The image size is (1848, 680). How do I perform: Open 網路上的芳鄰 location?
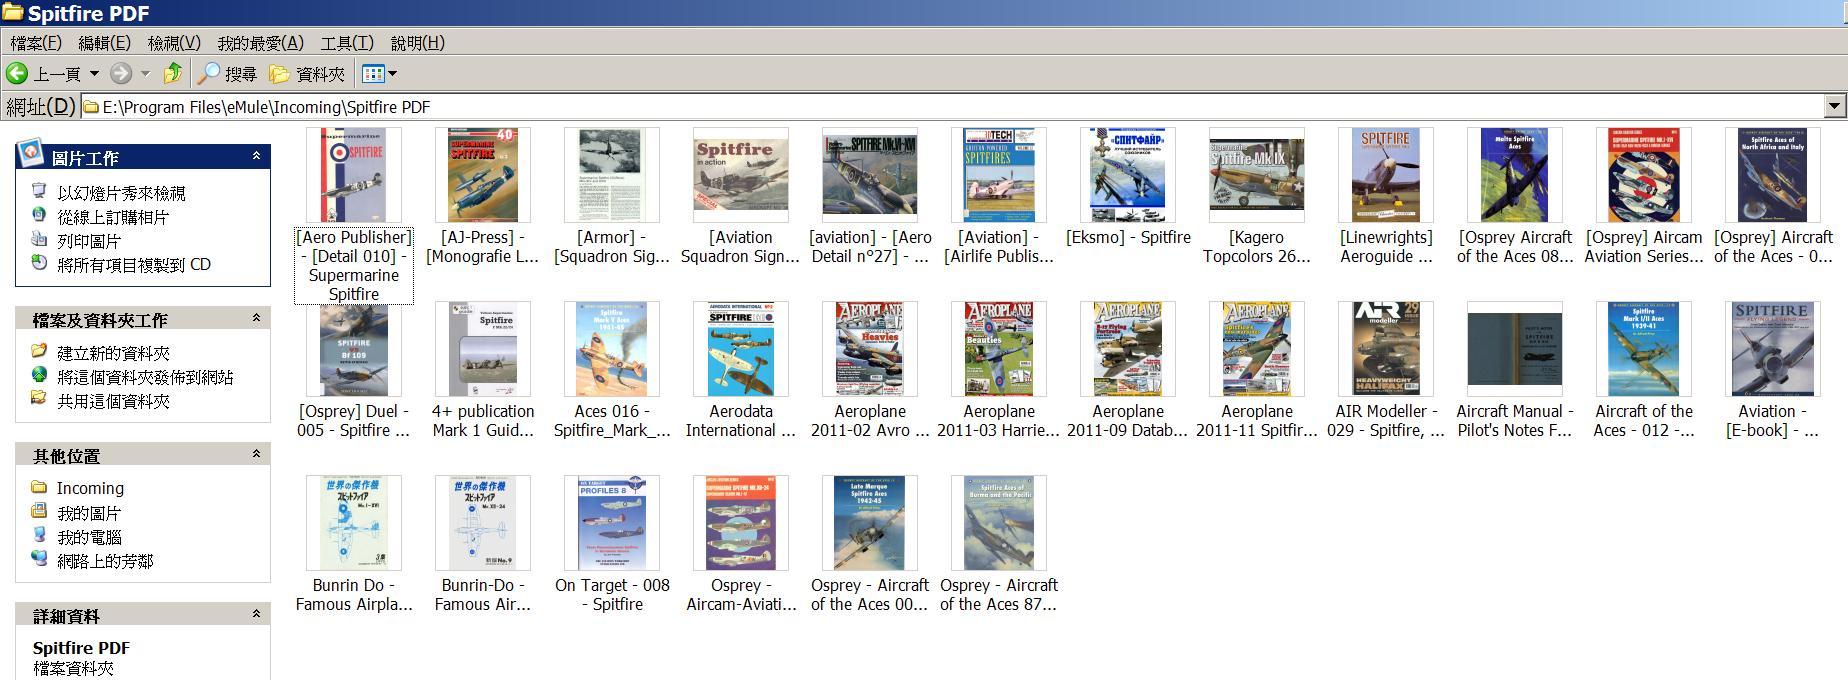(105, 561)
